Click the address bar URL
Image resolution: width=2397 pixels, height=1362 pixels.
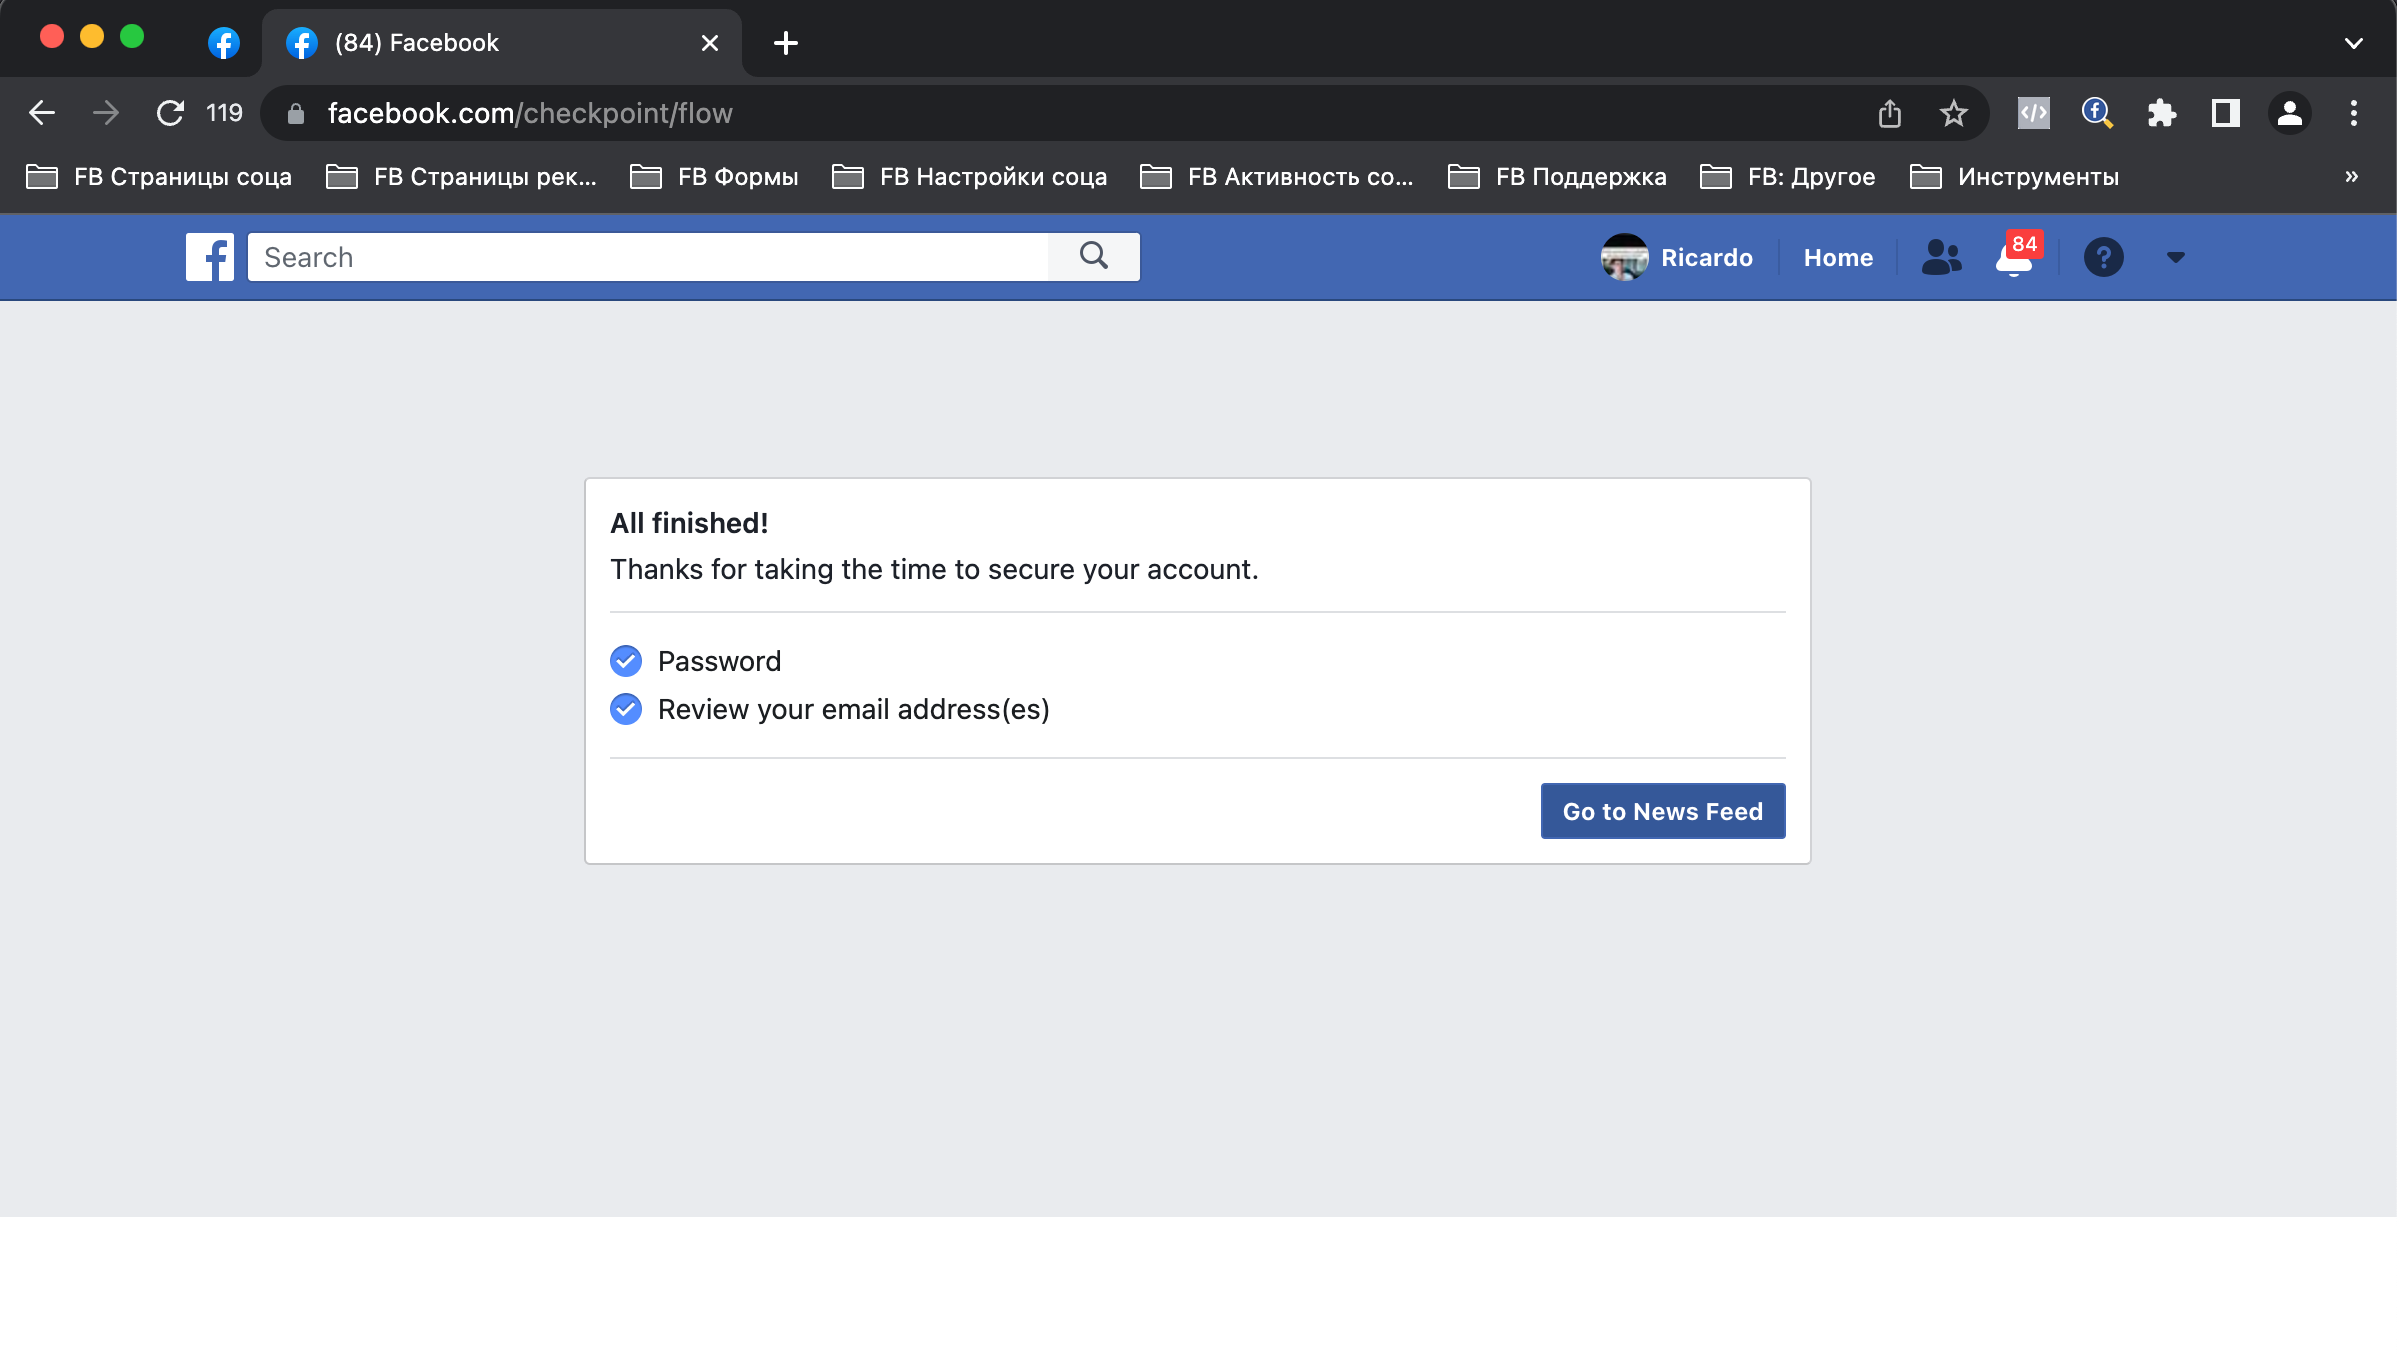[530, 113]
